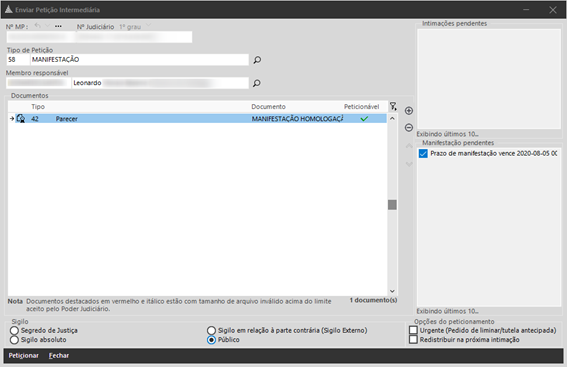Select Sigilo absoluto radio option
The width and height of the screenshot is (567, 367).
click(x=14, y=340)
